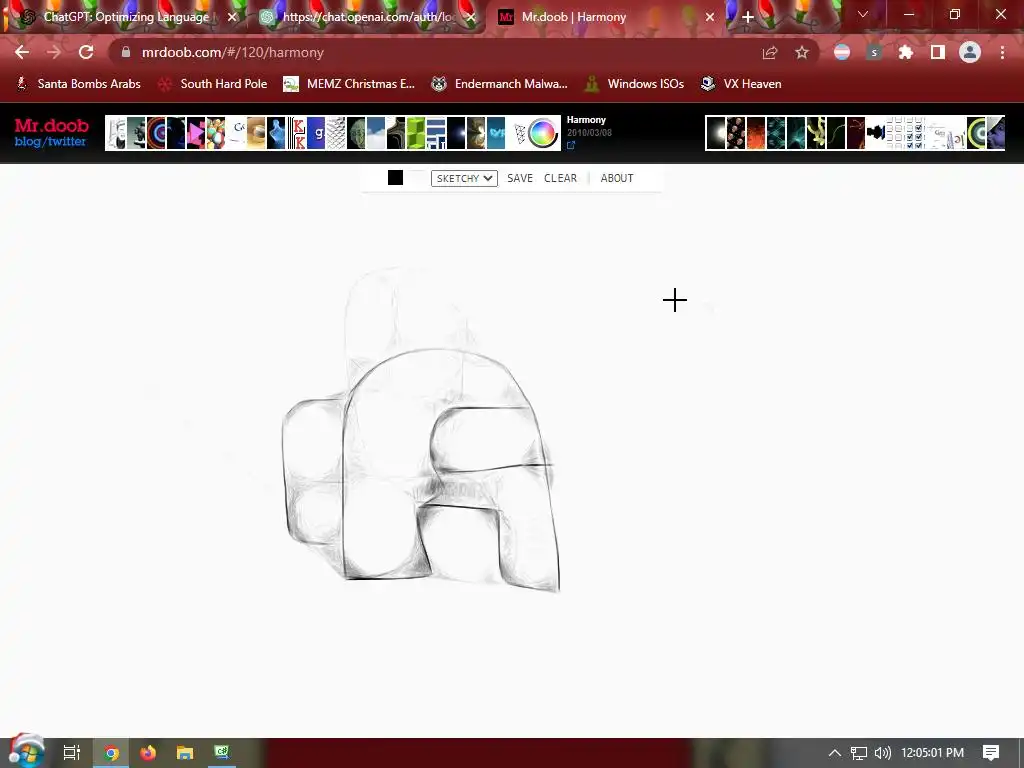
Task: Open the South Hard Pole bookmark
Action: 214,84
